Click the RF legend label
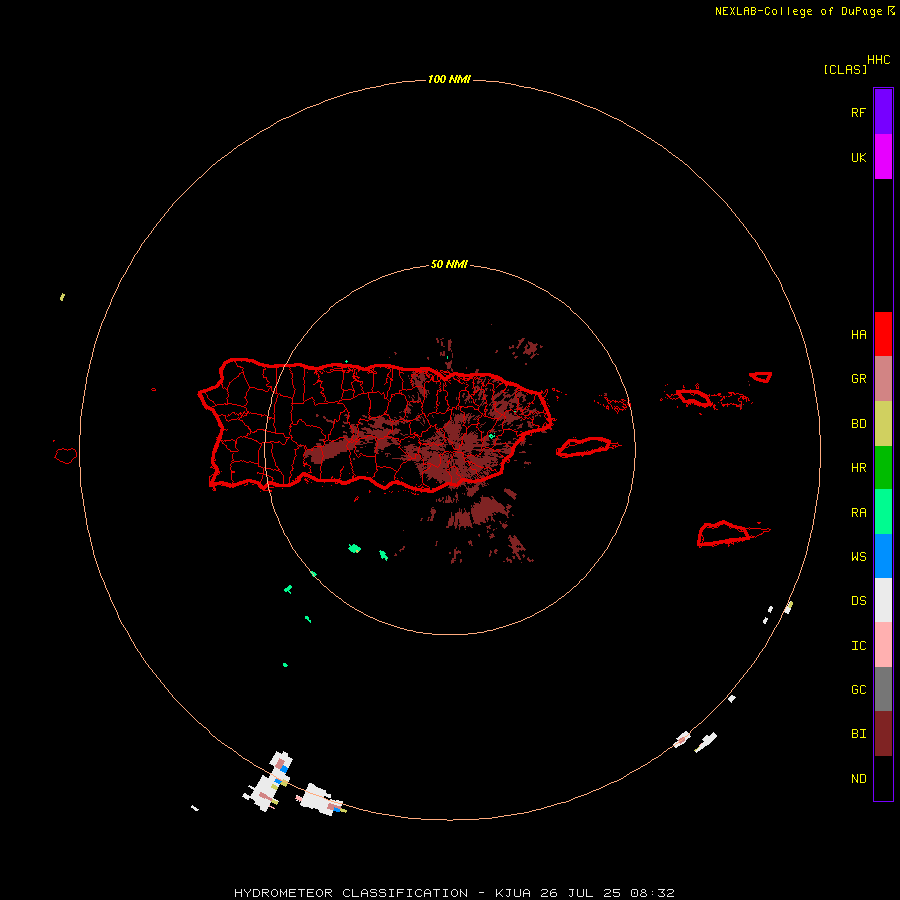 (858, 113)
